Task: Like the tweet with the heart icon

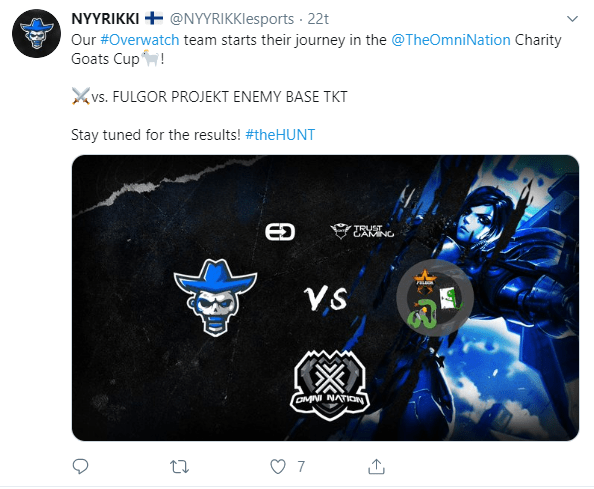Action: [278, 467]
